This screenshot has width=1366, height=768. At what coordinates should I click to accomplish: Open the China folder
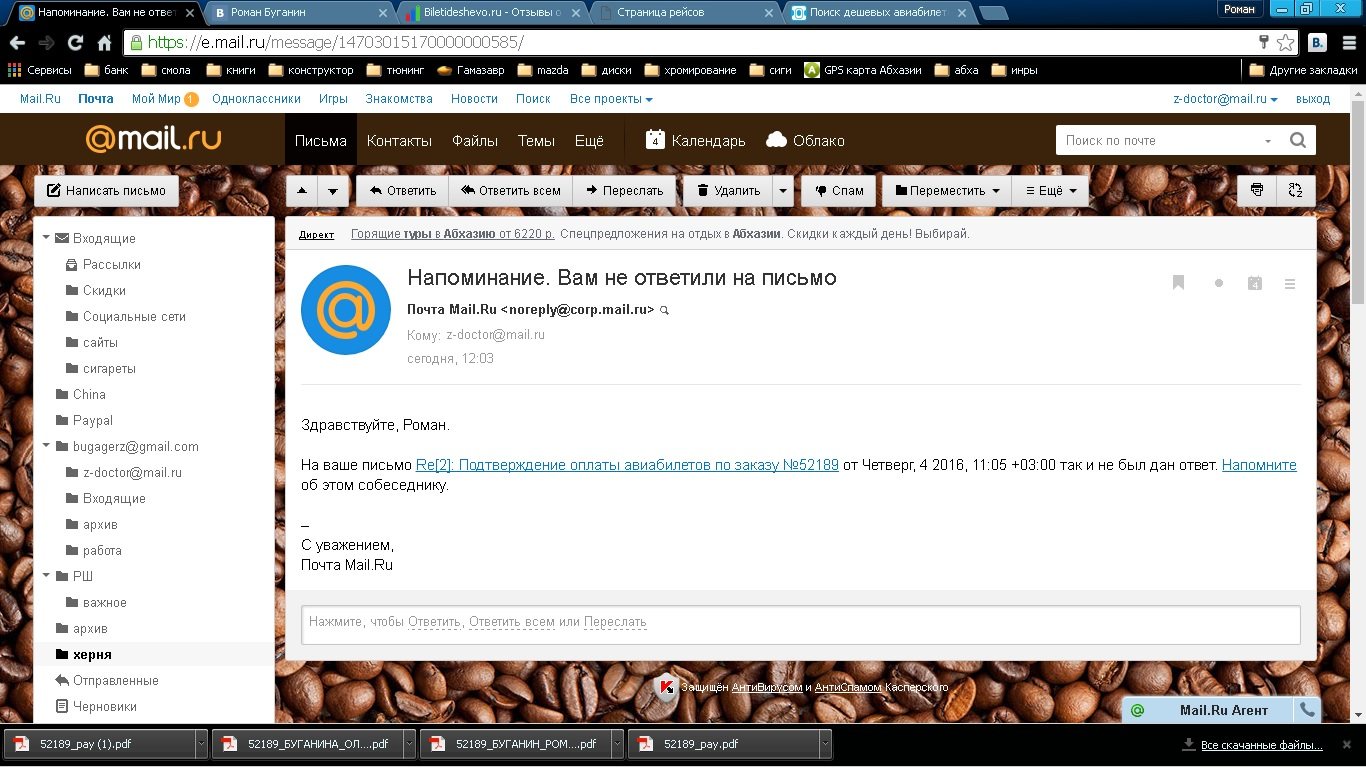tap(89, 394)
